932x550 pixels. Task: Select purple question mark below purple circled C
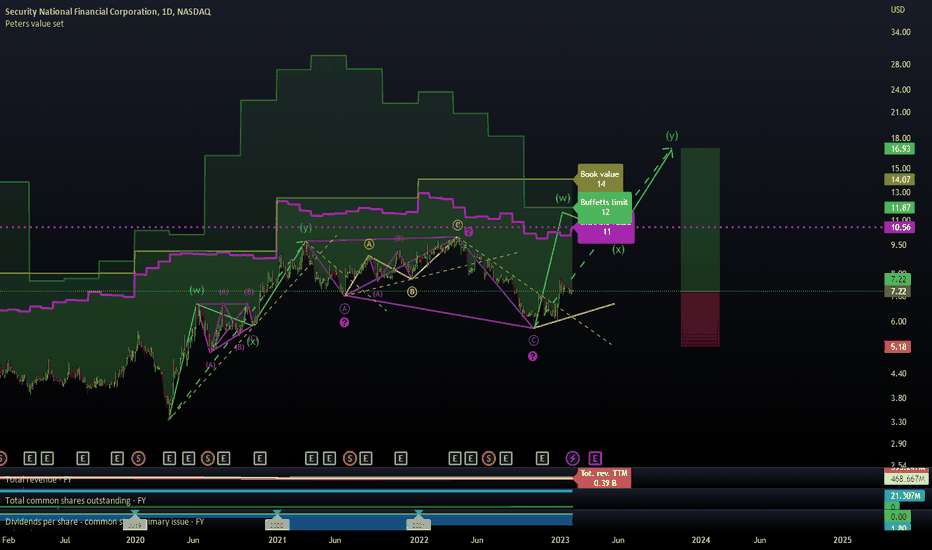(x=533, y=356)
